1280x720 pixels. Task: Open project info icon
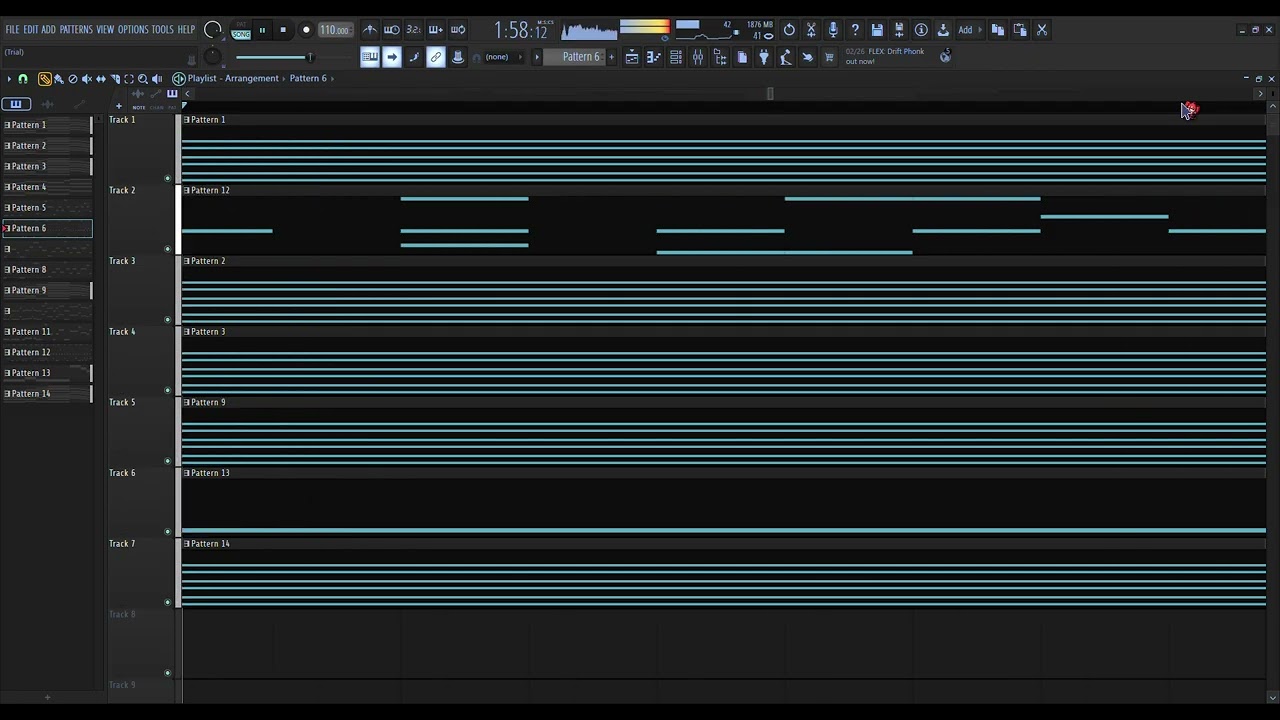pos(921,30)
